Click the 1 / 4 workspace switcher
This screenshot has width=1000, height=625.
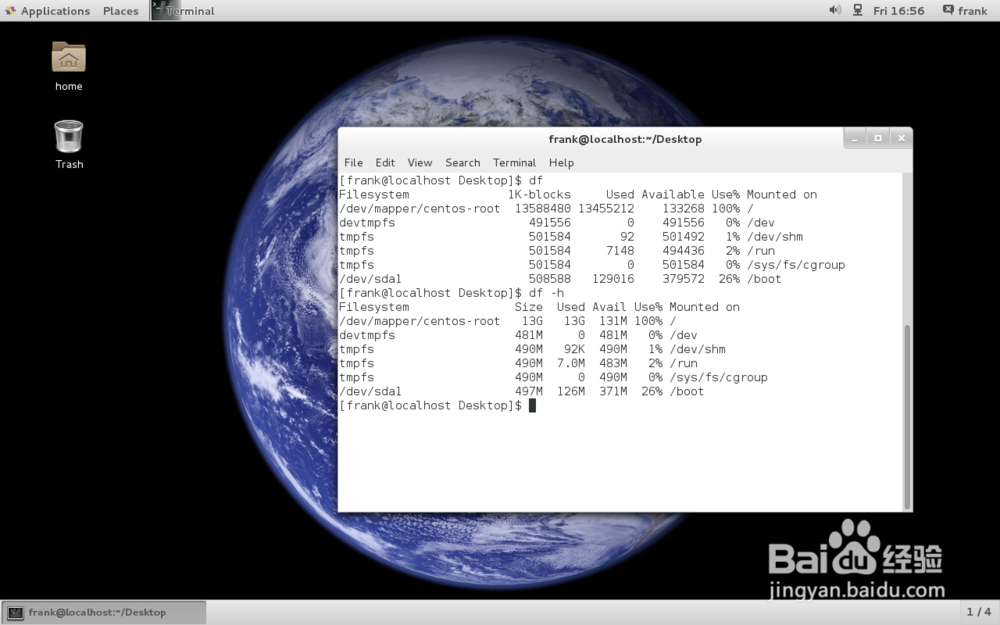(x=978, y=612)
